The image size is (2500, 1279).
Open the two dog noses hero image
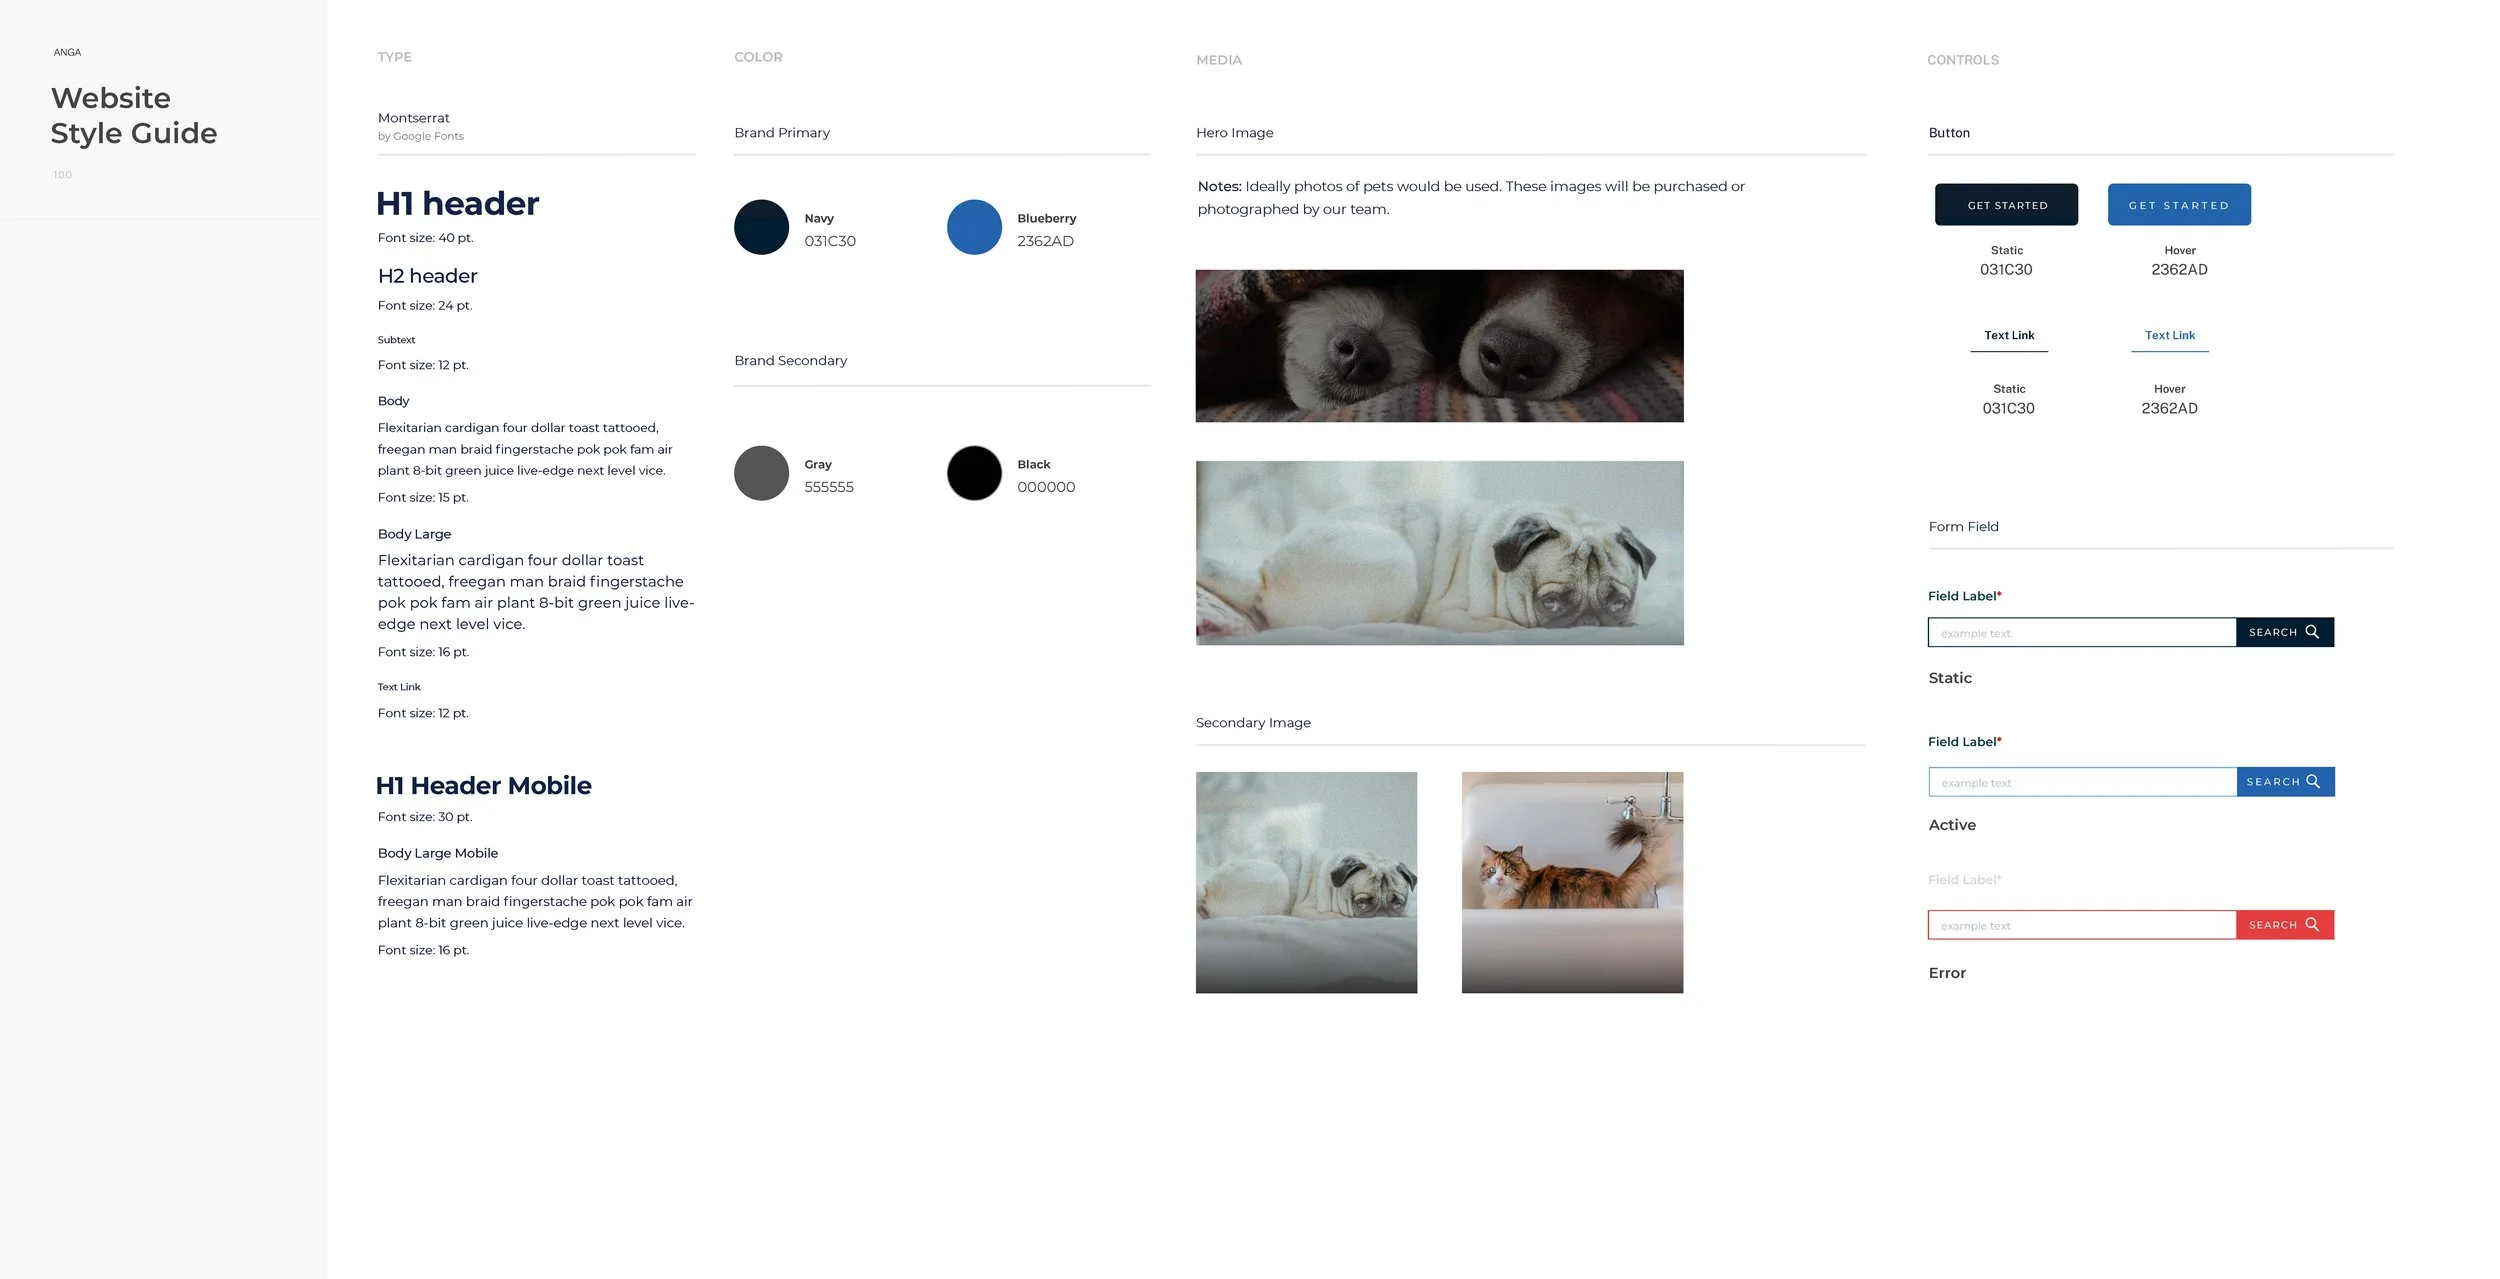pyautogui.click(x=1438, y=346)
